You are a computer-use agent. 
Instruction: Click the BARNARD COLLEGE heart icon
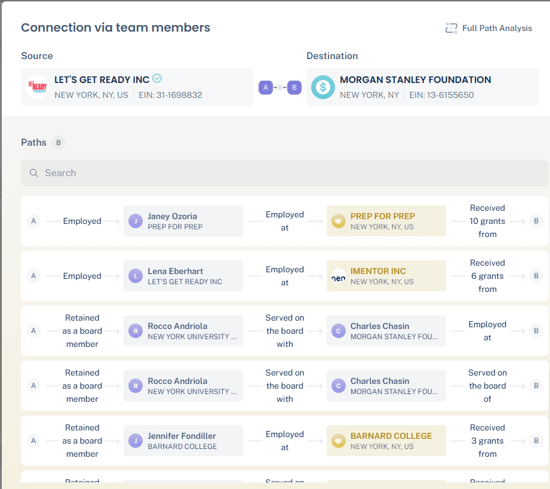[x=338, y=441]
